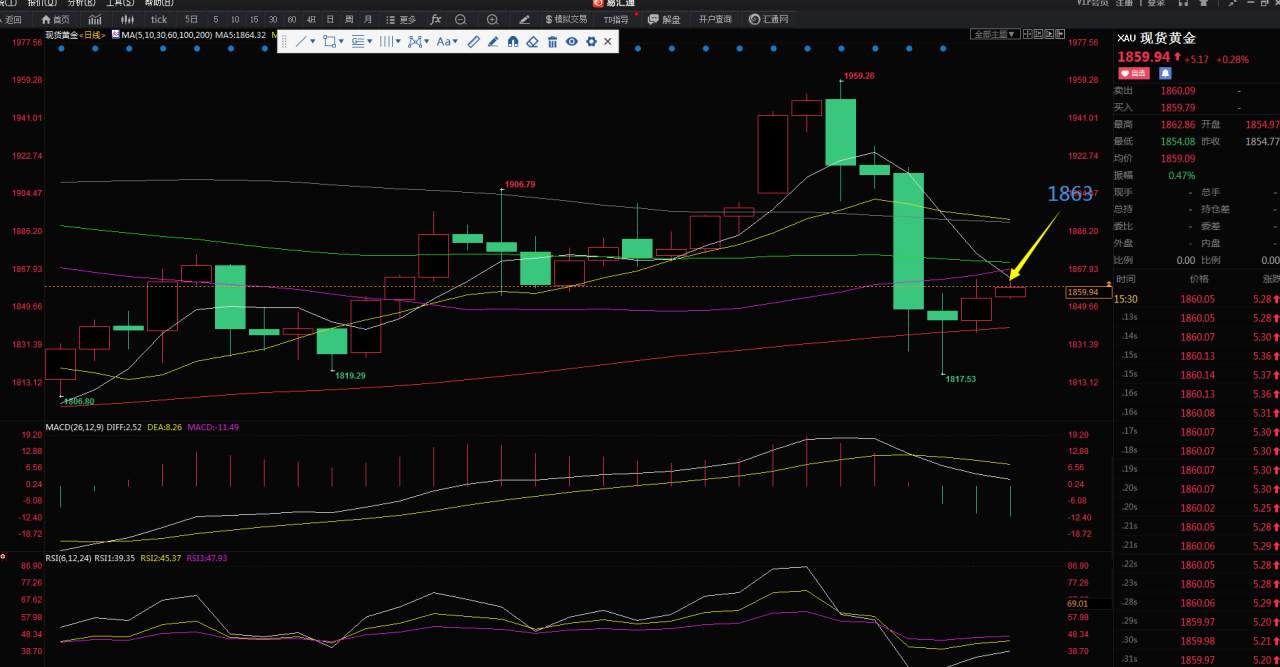Open 开户查询 account inquiry
Viewport: 1280px width, 667px height.
[x=715, y=19]
